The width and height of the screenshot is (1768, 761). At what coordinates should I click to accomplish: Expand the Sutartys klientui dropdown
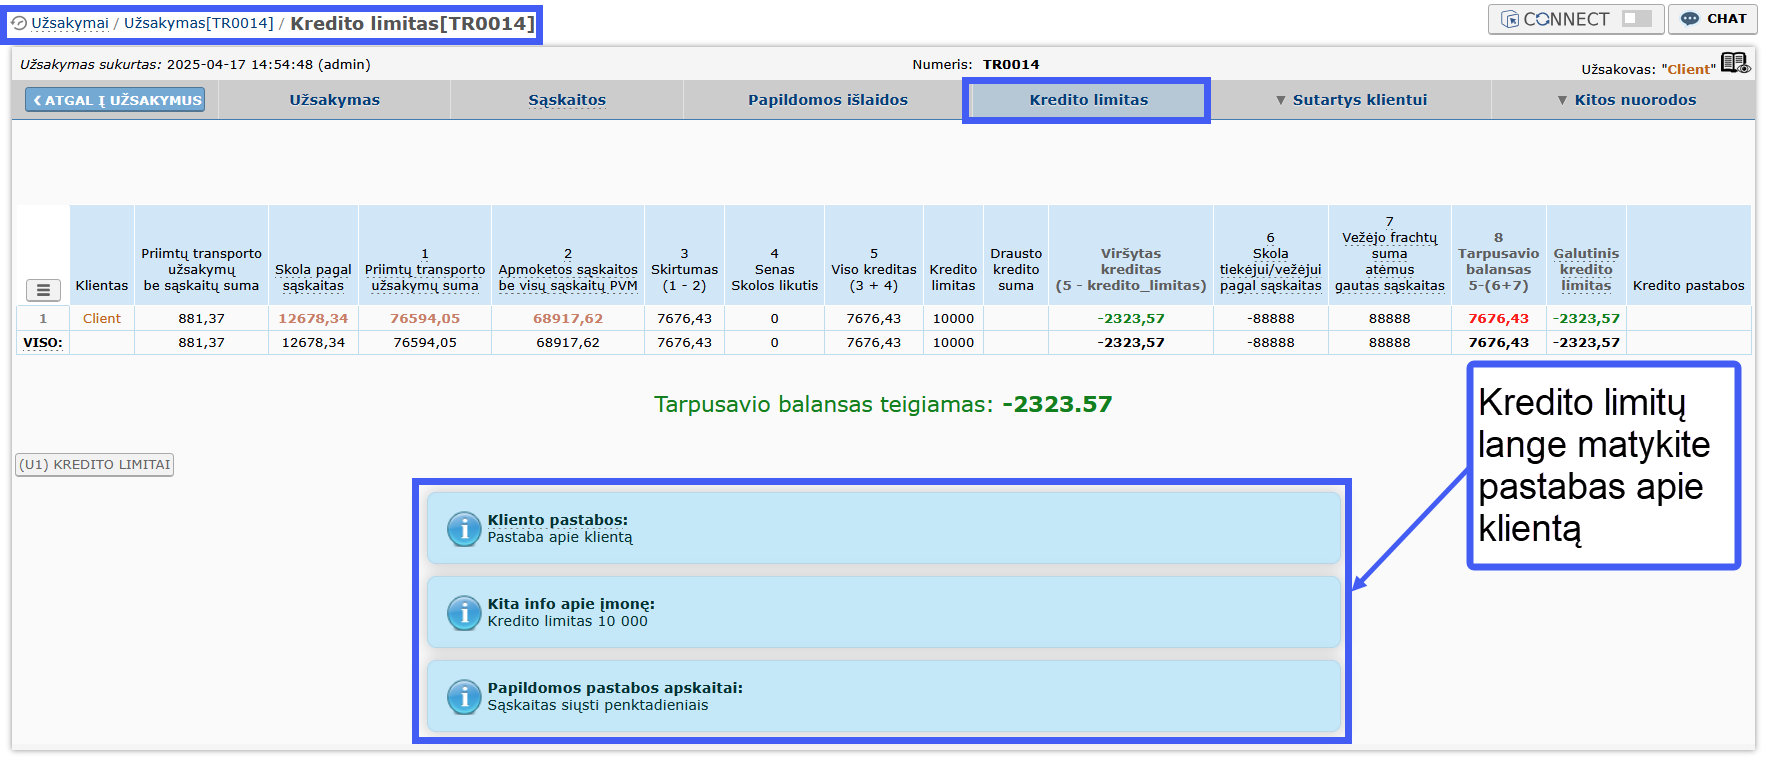(1351, 100)
